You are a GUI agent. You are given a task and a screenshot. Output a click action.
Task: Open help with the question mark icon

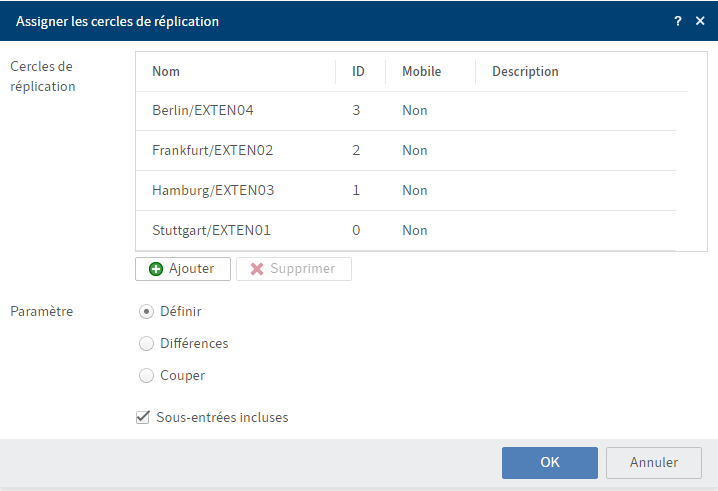click(678, 21)
